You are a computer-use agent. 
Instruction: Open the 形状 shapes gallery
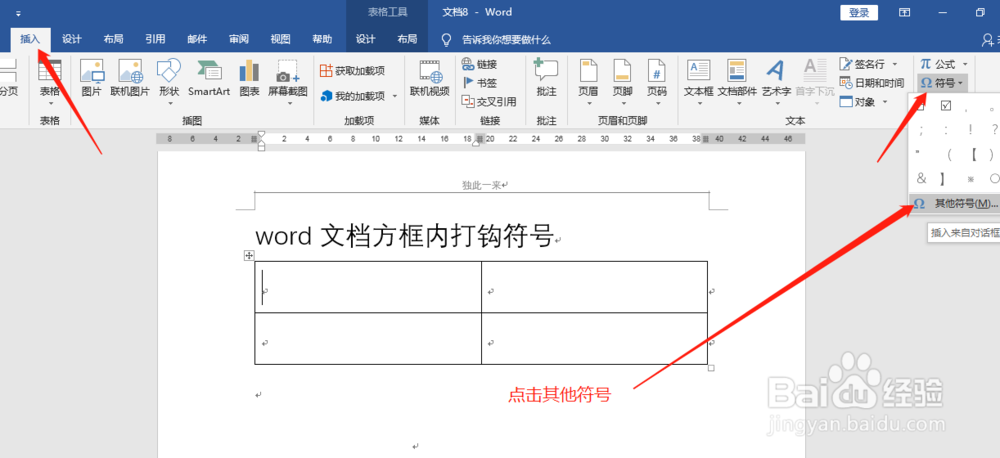tap(169, 82)
